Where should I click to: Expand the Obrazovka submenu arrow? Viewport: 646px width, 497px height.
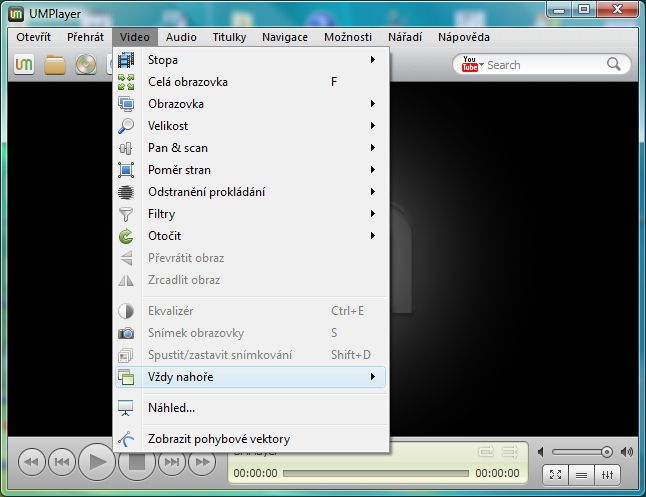372,103
